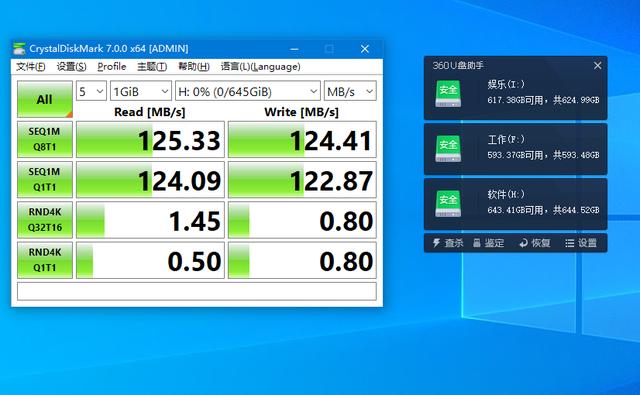Click the Read [MB/s] column header
The width and height of the screenshot is (640, 395).
(150, 112)
